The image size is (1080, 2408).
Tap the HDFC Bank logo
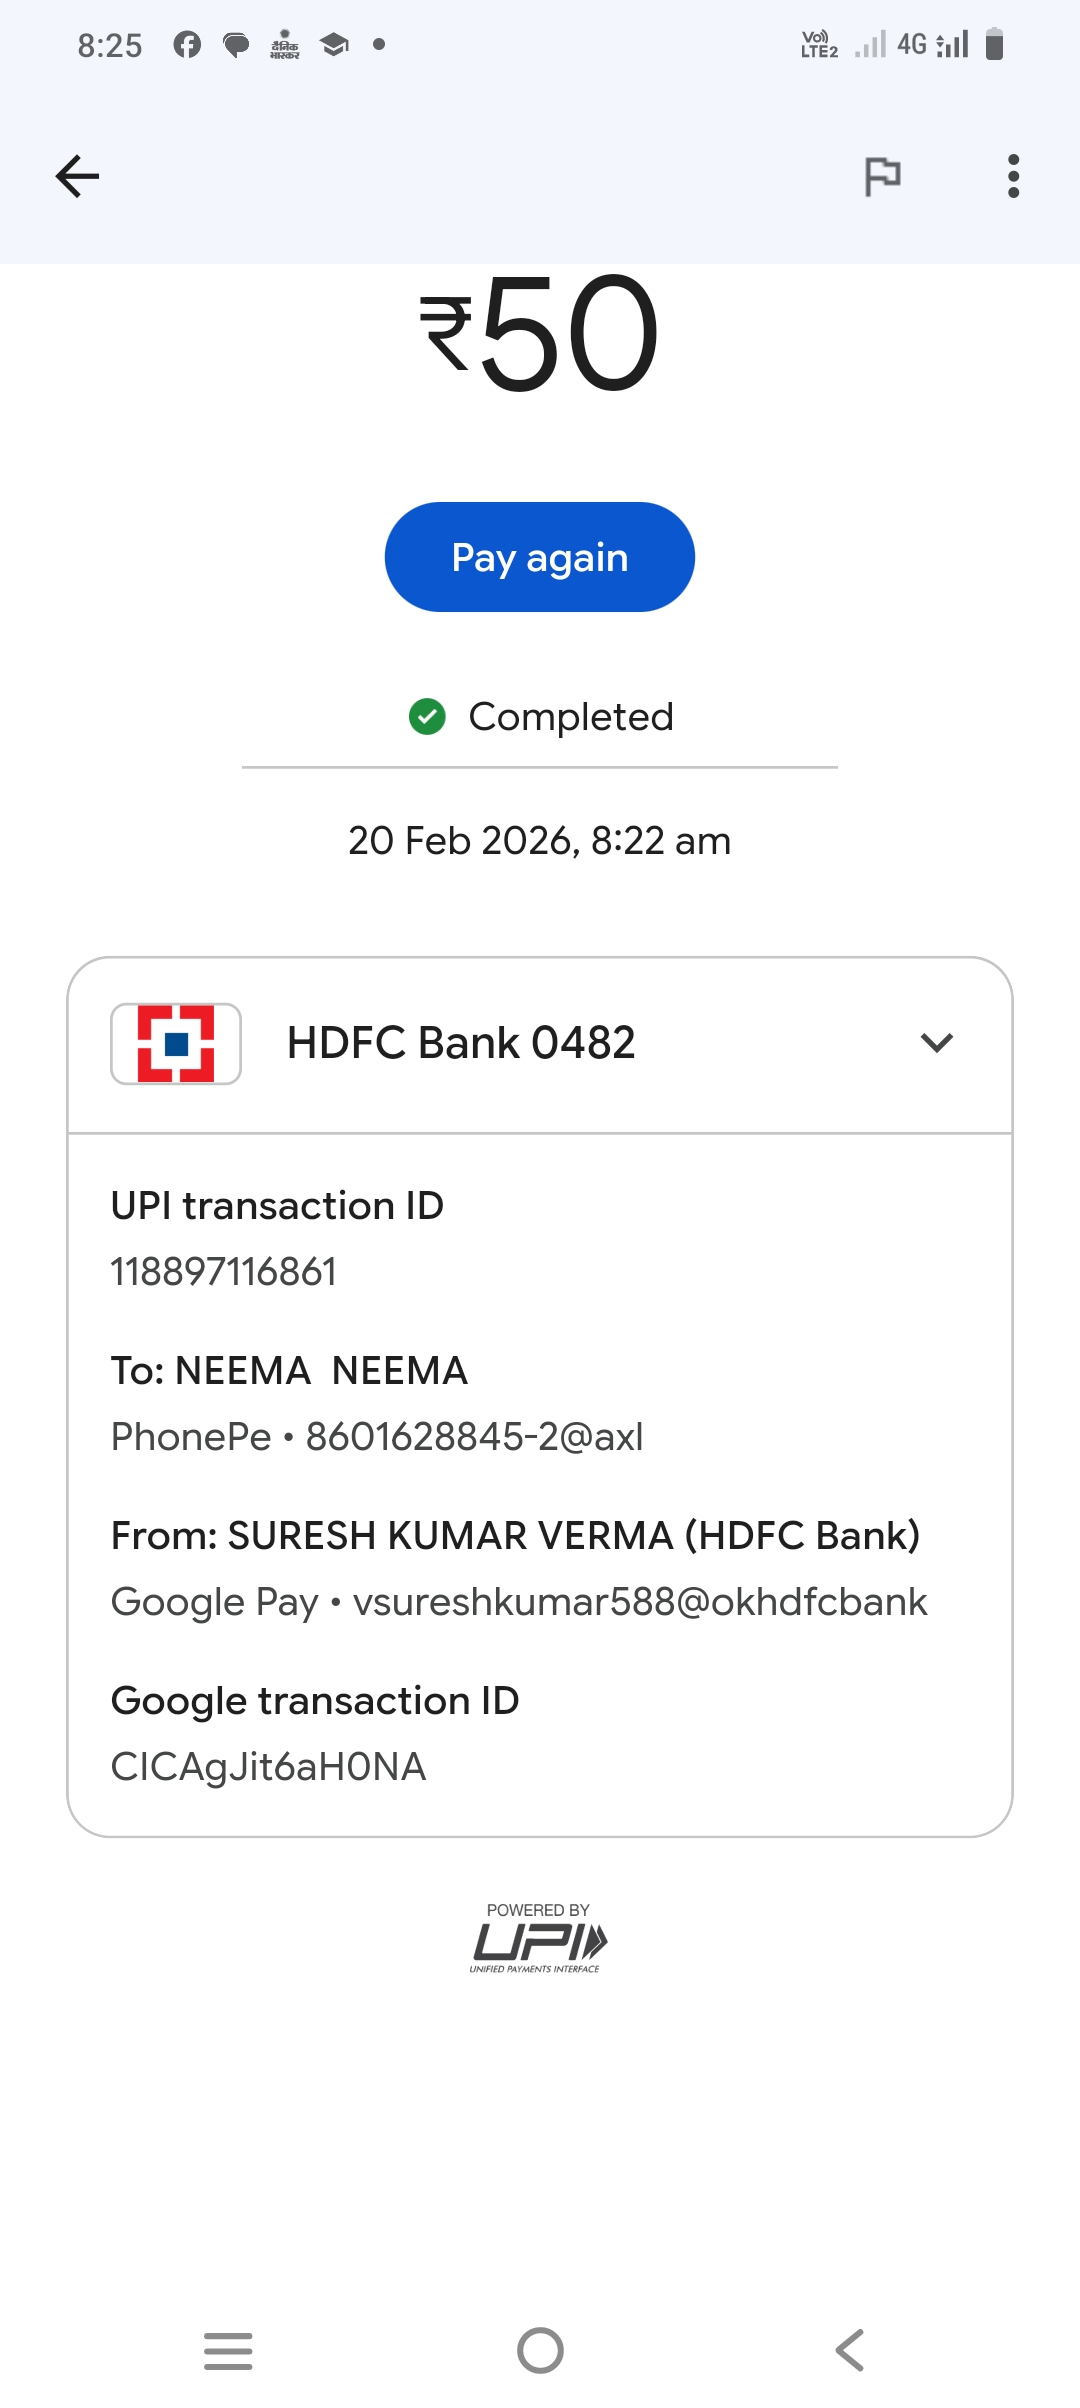click(176, 1043)
